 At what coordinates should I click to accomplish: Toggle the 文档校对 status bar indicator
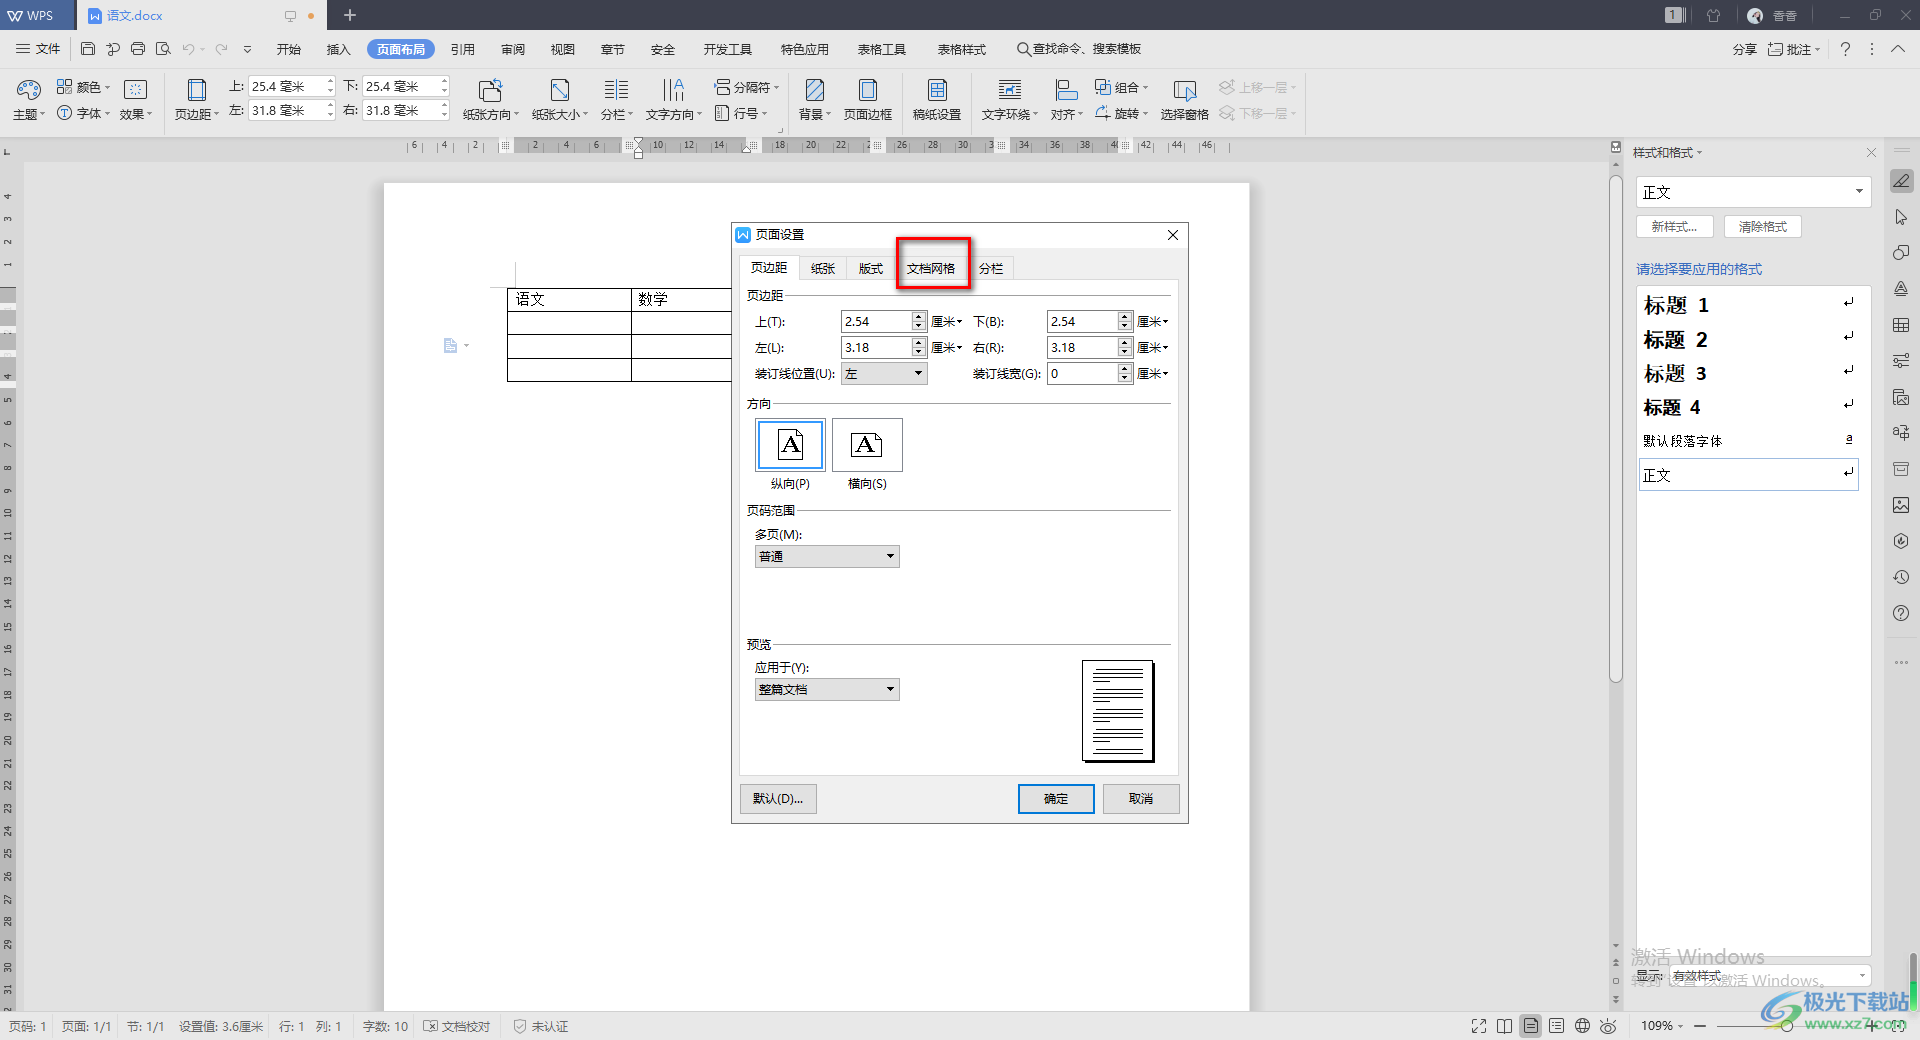tap(457, 1026)
